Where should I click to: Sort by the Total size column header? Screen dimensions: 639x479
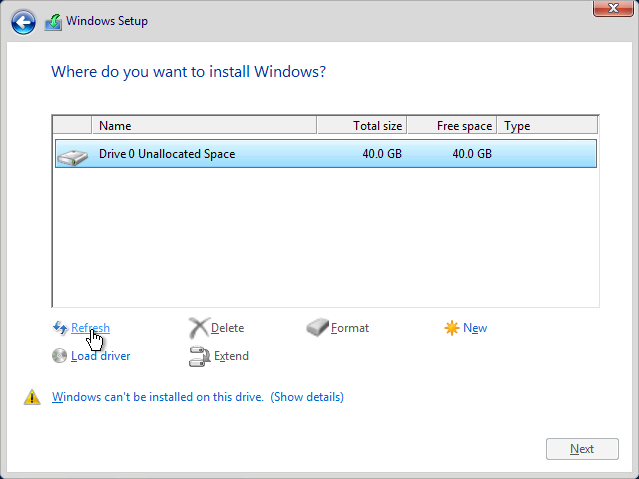click(x=361, y=126)
